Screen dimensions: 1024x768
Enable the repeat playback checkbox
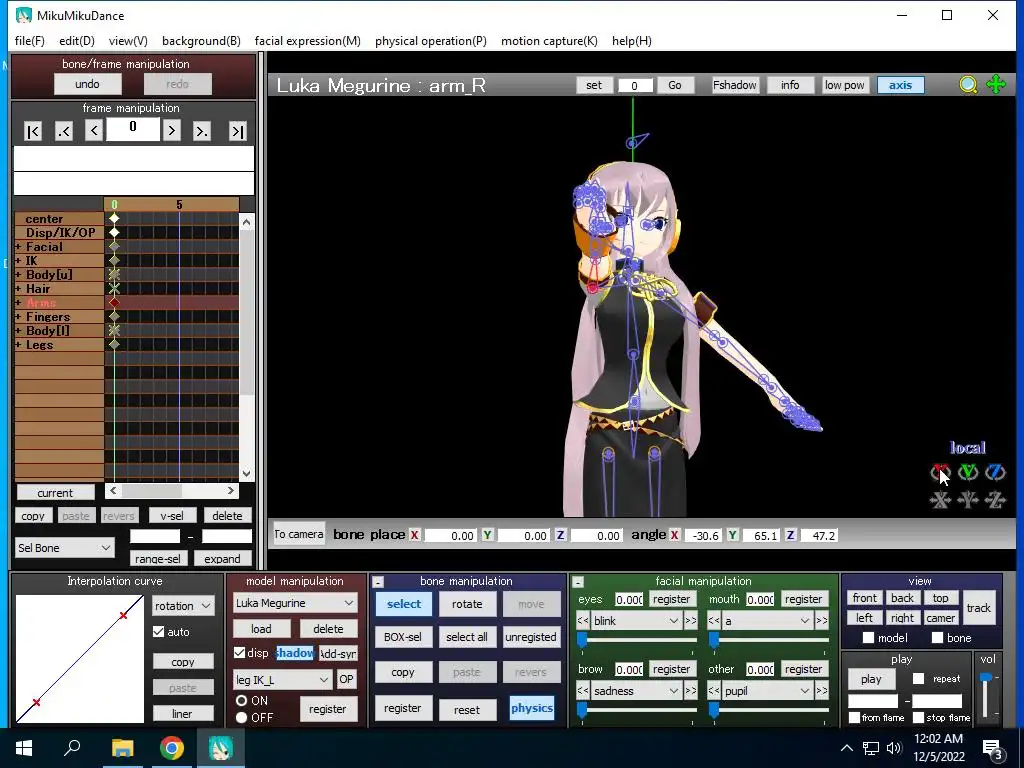[x=918, y=679]
